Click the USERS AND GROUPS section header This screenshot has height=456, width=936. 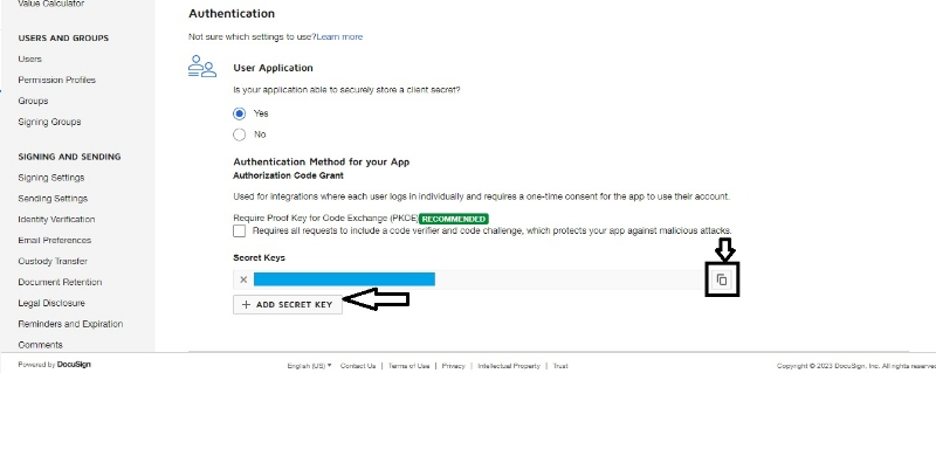pyautogui.click(x=63, y=38)
